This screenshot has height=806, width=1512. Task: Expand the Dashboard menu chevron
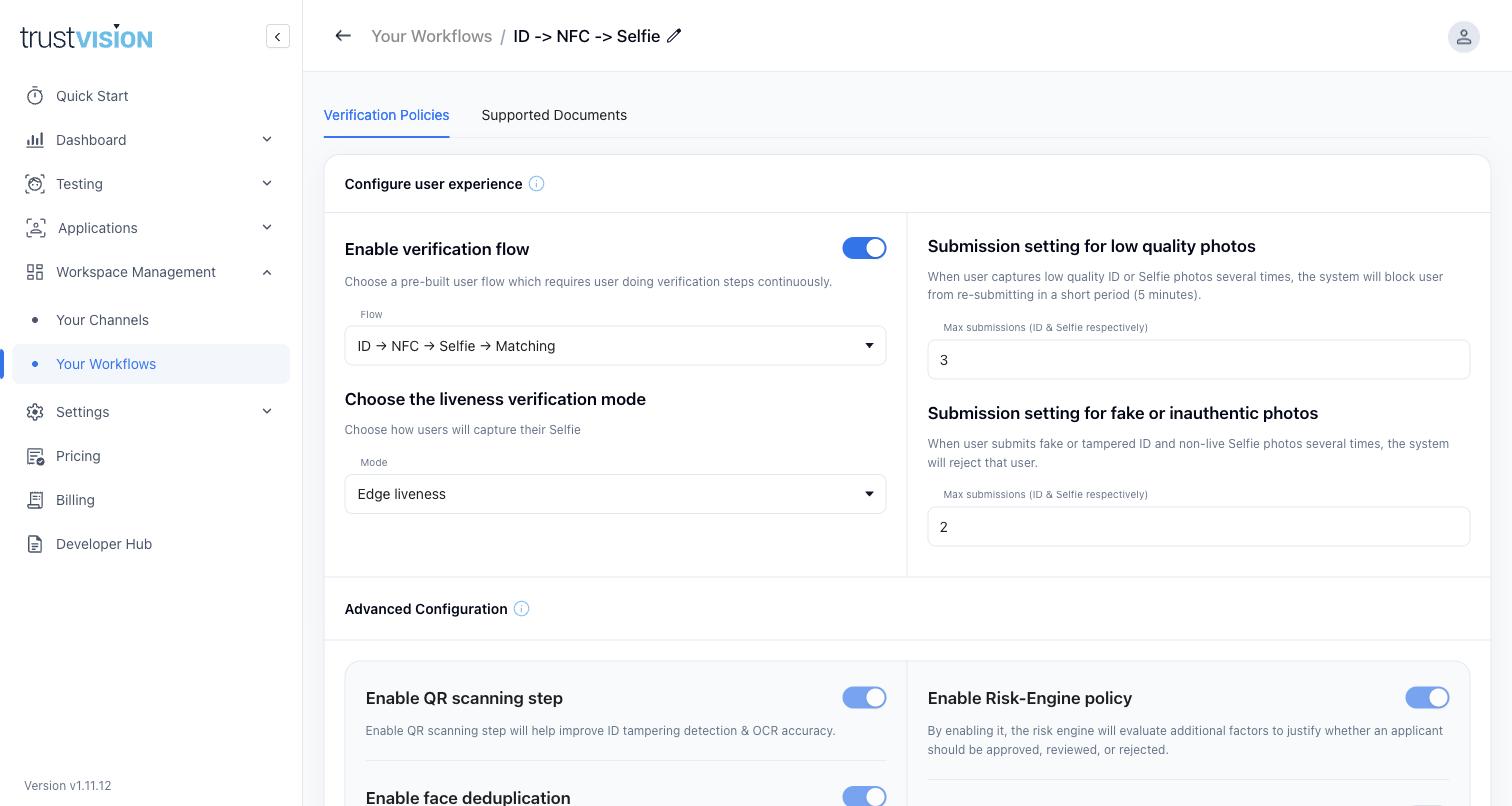pyautogui.click(x=267, y=140)
